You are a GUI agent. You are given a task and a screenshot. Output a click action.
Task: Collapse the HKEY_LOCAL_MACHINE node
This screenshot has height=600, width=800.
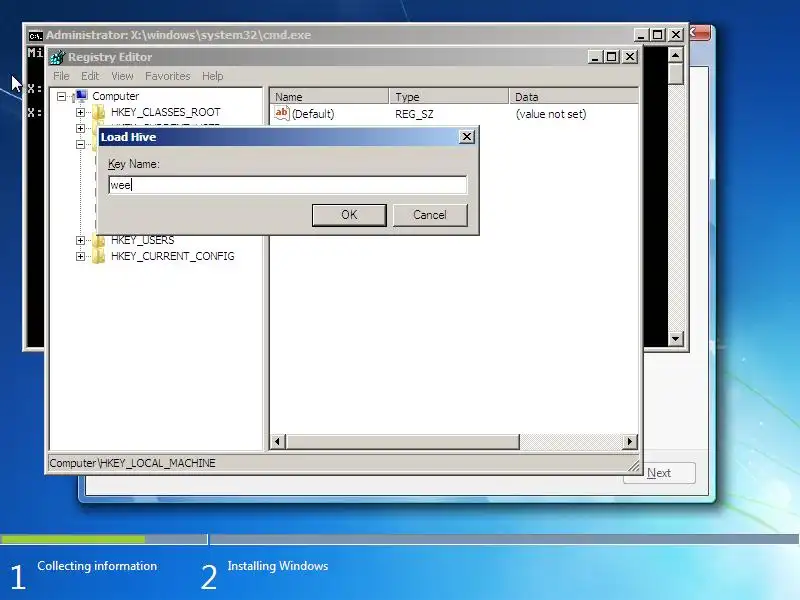tap(80, 144)
